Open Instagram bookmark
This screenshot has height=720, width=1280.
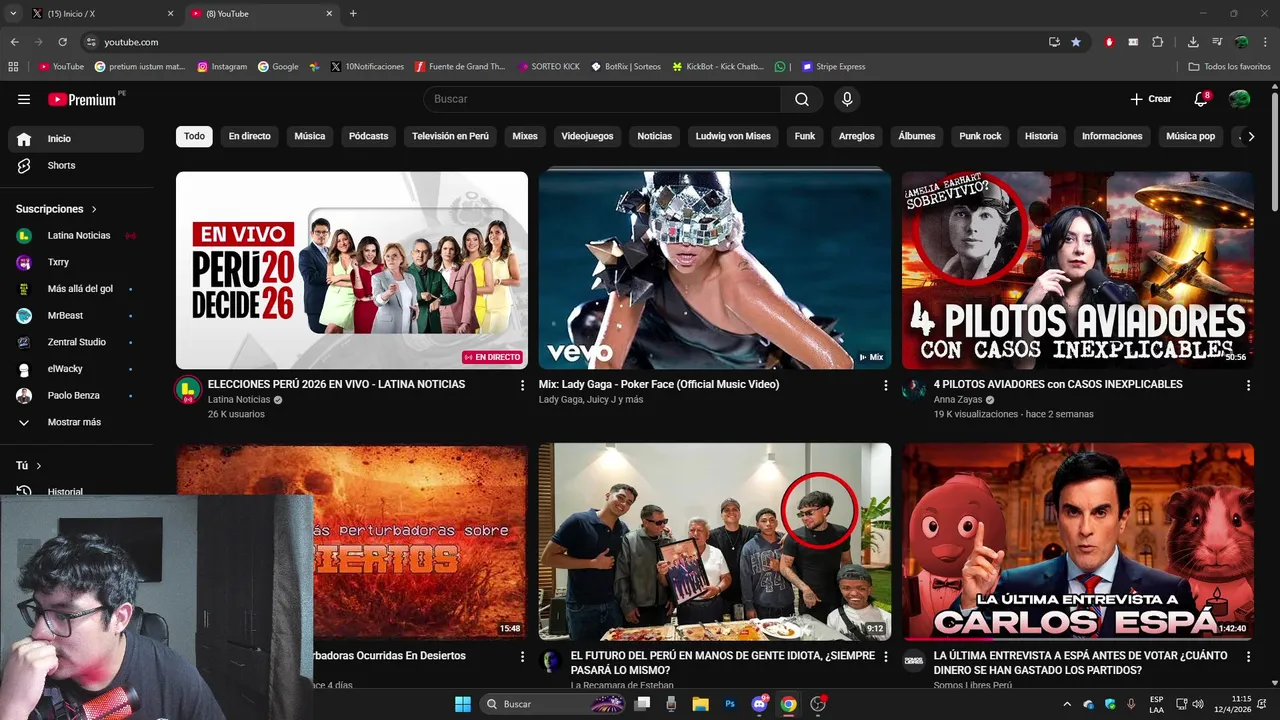pyautogui.click(x=222, y=67)
